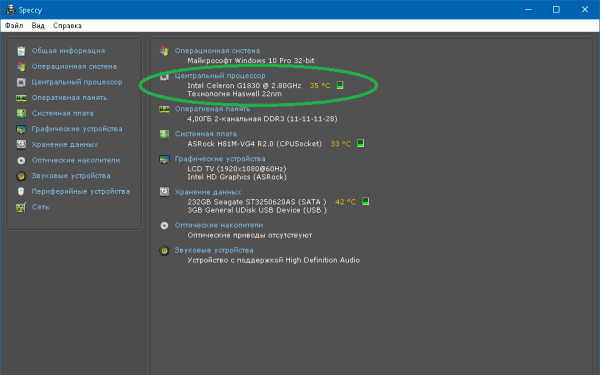600x375 pixels.
Task: Click the Общая информация sidebar icon
Action: (21, 51)
